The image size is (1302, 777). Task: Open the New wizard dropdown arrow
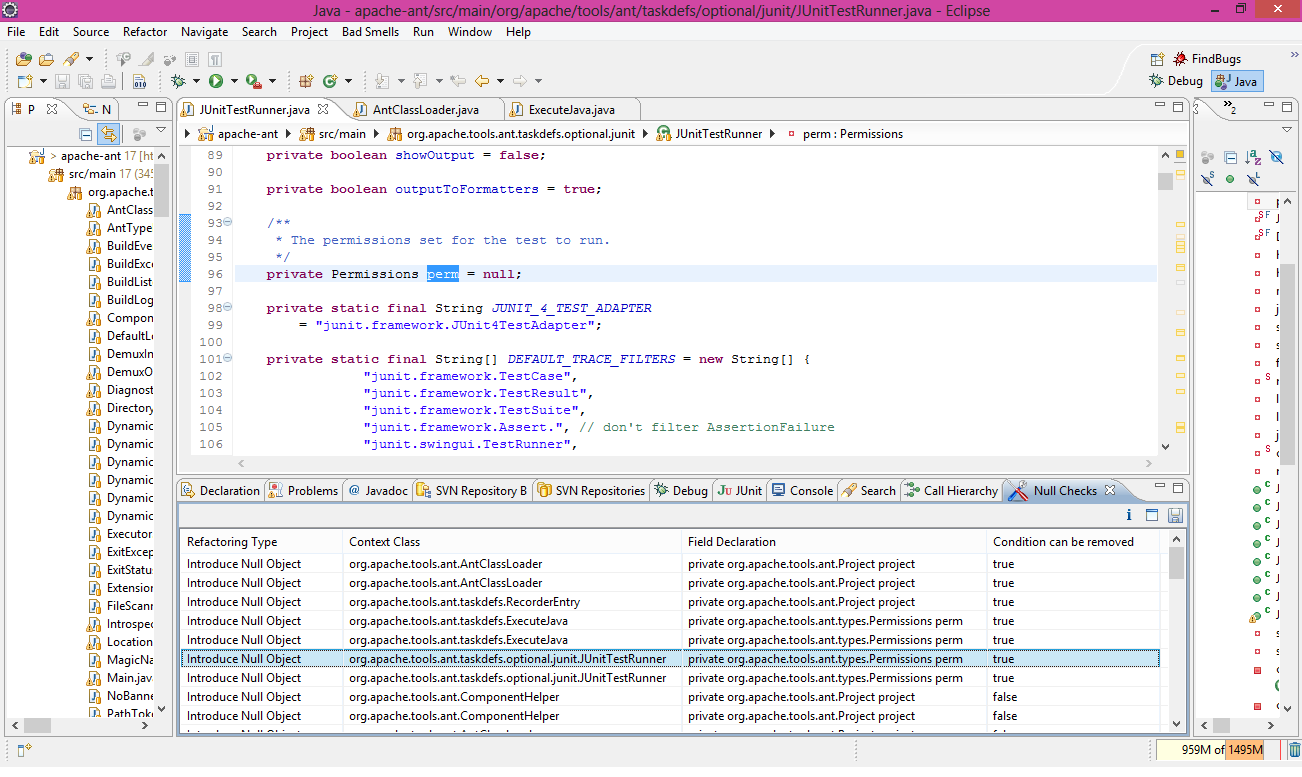coord(43,81)
